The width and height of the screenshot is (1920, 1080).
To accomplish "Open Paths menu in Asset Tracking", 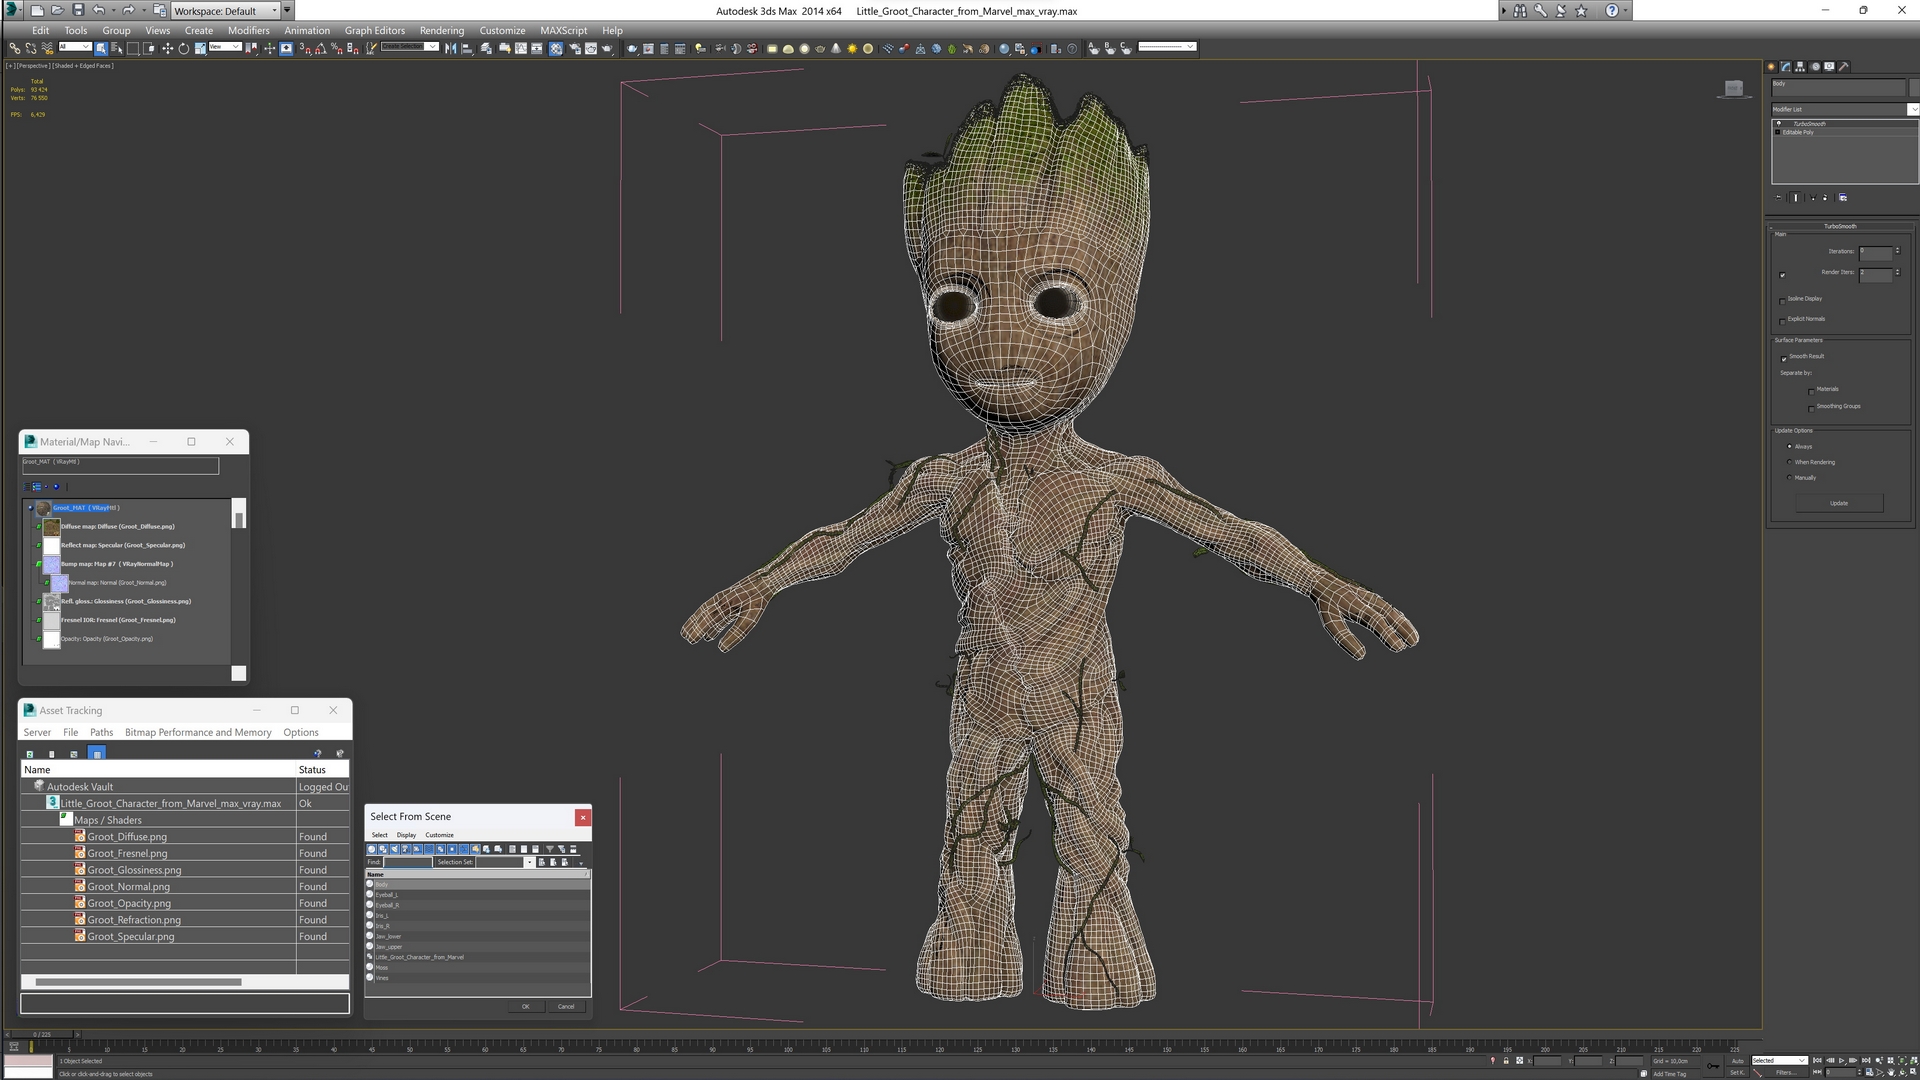I will 101,732.
